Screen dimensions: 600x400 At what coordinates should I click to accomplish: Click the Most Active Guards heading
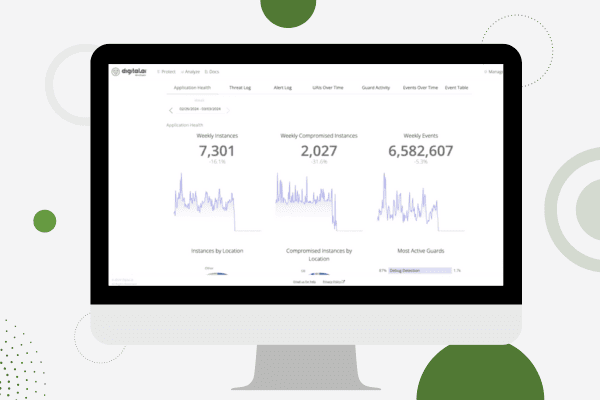pyautogui.click(x=421, y=251)
